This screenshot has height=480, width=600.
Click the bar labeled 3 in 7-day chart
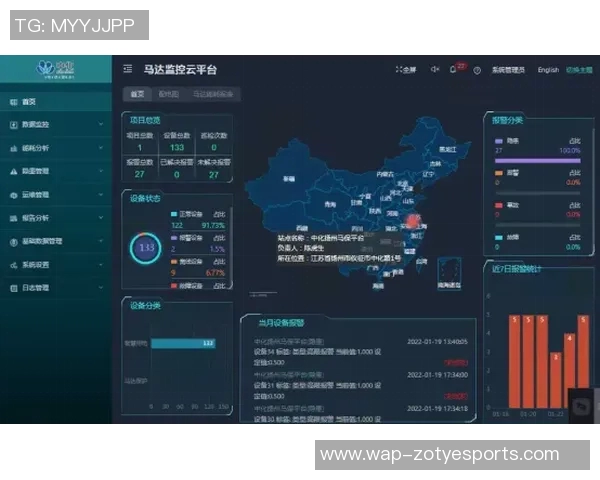pyautogui.click(x=556, y=380)
